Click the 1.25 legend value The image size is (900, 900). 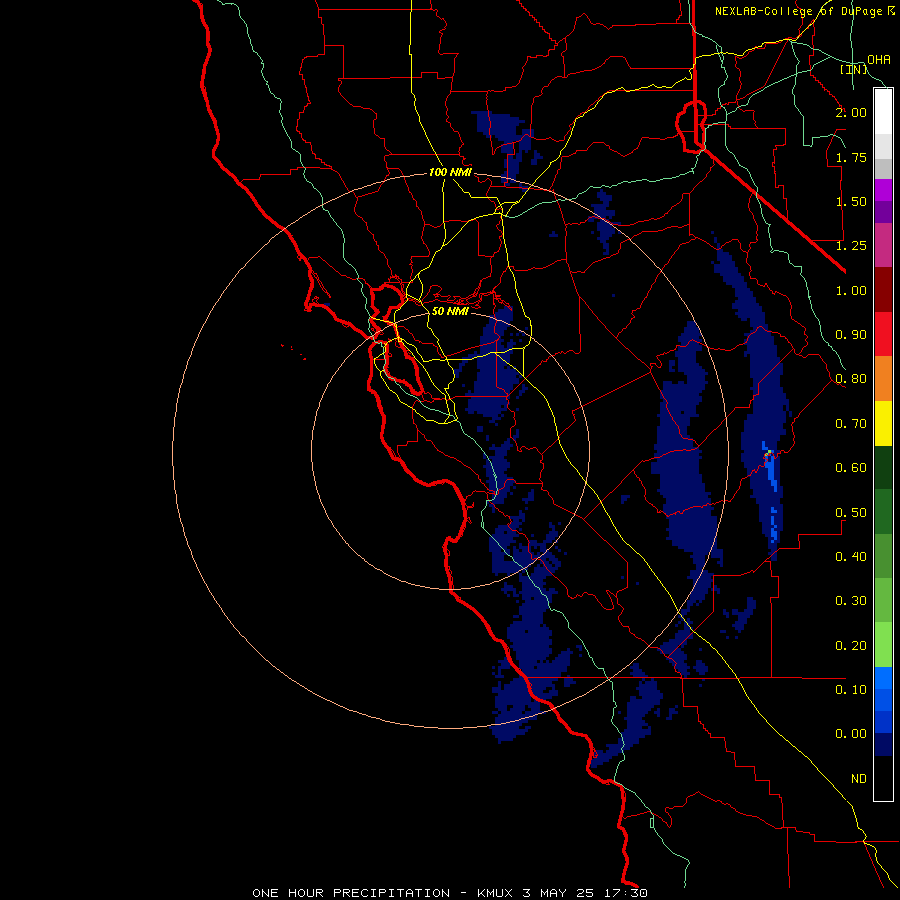851,246
